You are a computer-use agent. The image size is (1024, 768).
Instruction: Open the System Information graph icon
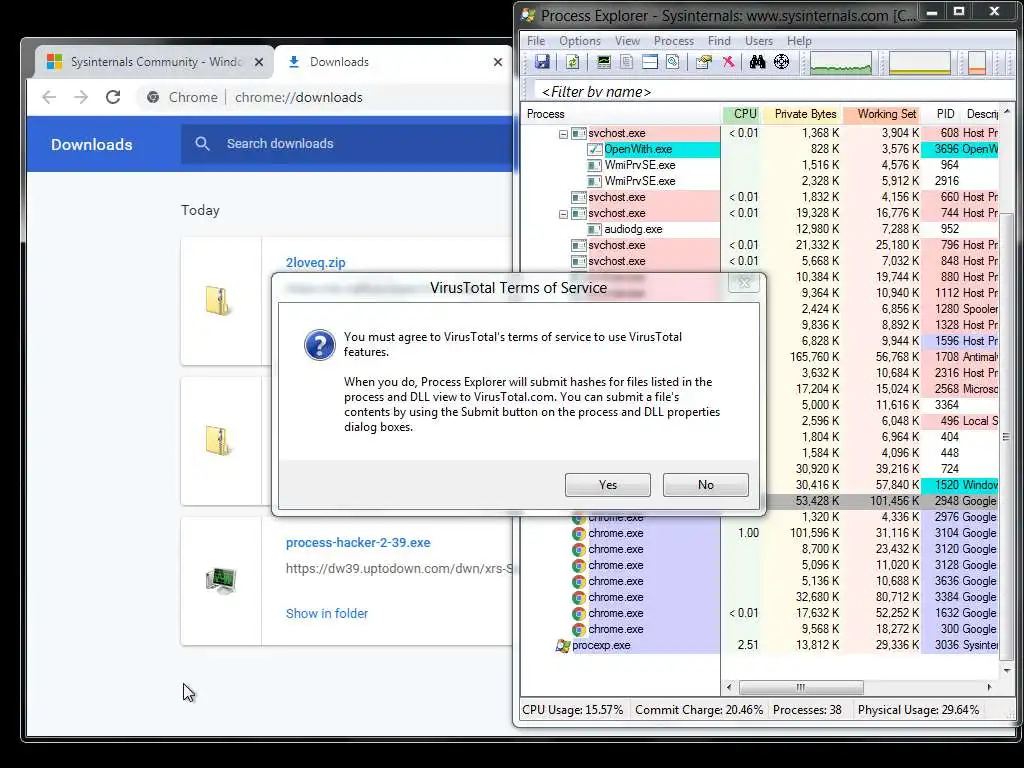603,62
